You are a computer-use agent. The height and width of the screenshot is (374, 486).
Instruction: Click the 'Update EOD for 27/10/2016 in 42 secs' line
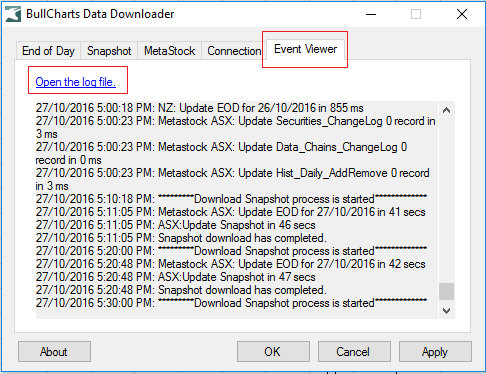(x=230, y=264)
